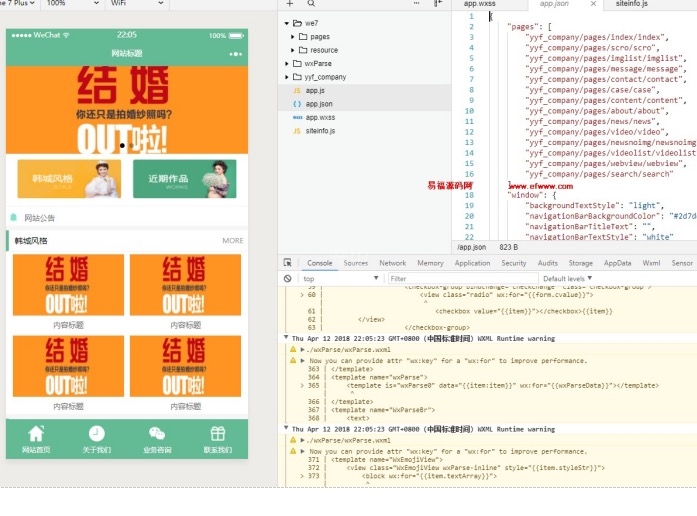Click the file search magnifier icon
Viewport: 697px width, 516px height.
point(311,4)
